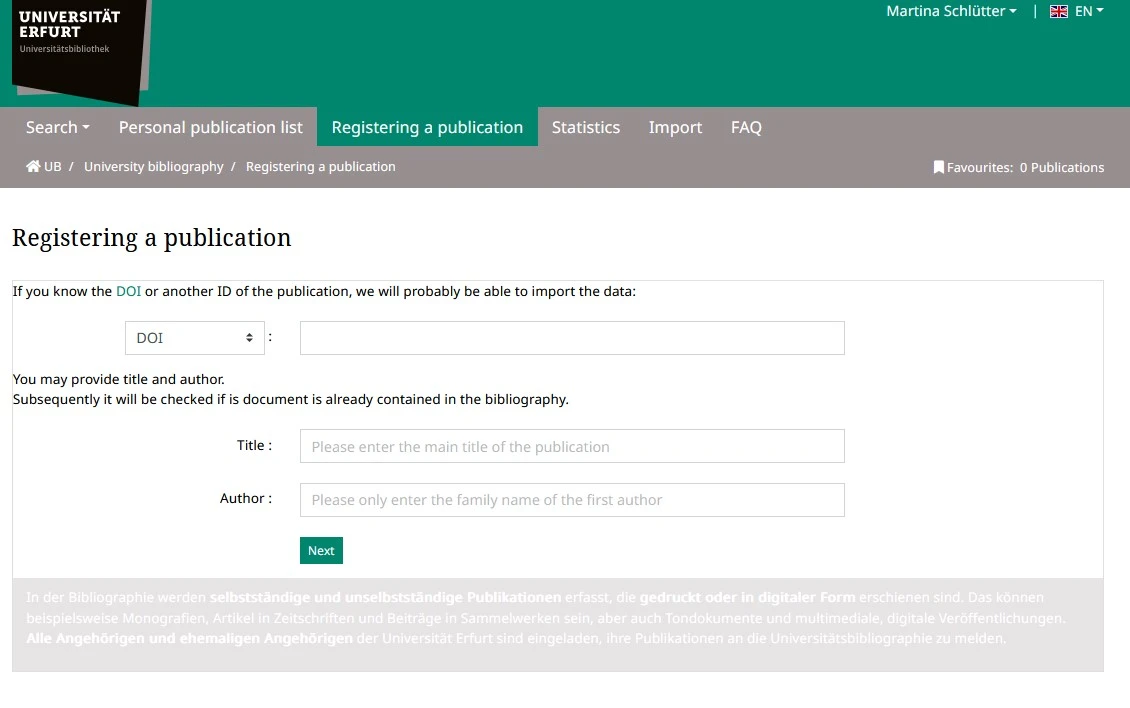Open the FAQ page
This screenshot has width=1130, height=708.
746,127
